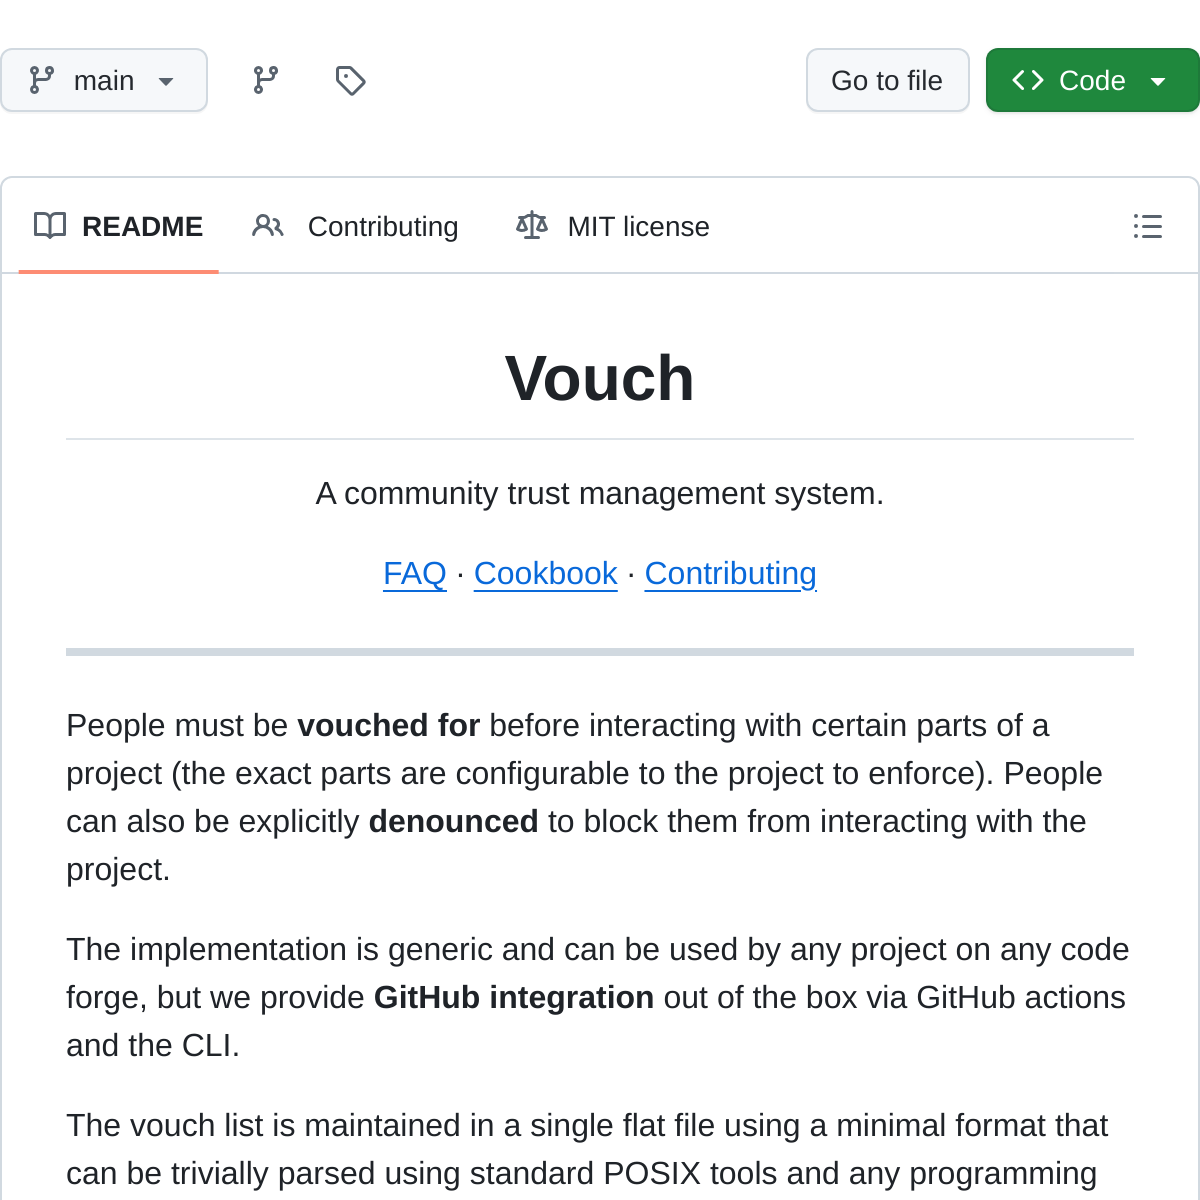Expand the main branch selector dropdown
This screenshot has height=1200, width=1200.
[104, 80]
